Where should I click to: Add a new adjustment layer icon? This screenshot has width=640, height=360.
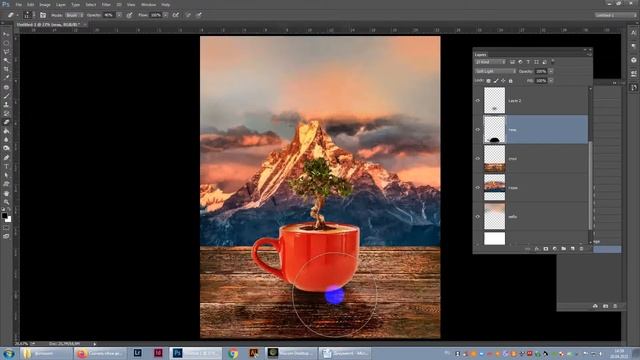554,249
